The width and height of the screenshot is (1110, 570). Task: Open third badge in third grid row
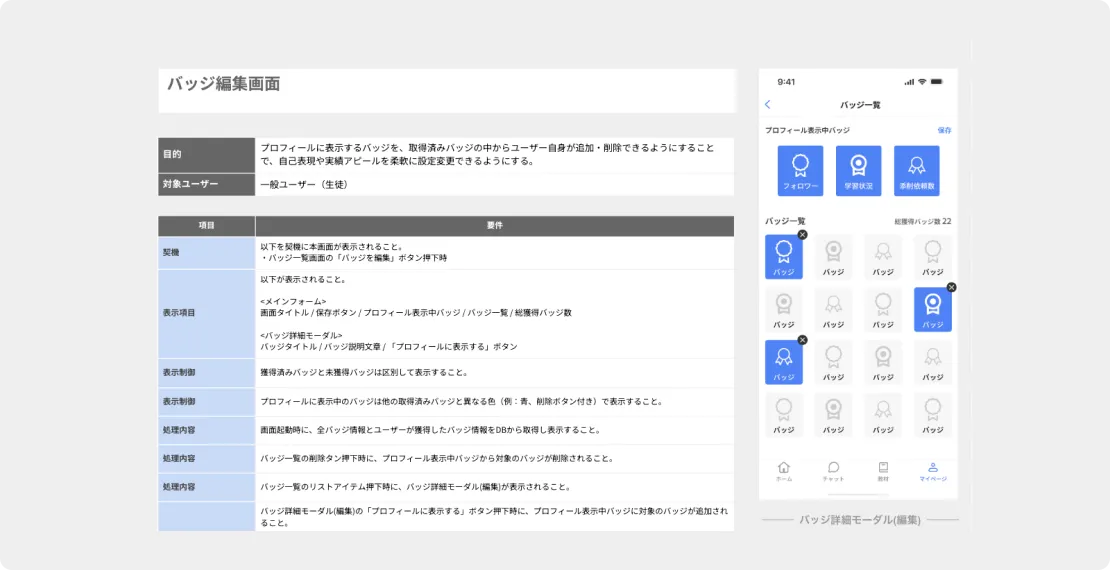point(883,362)
